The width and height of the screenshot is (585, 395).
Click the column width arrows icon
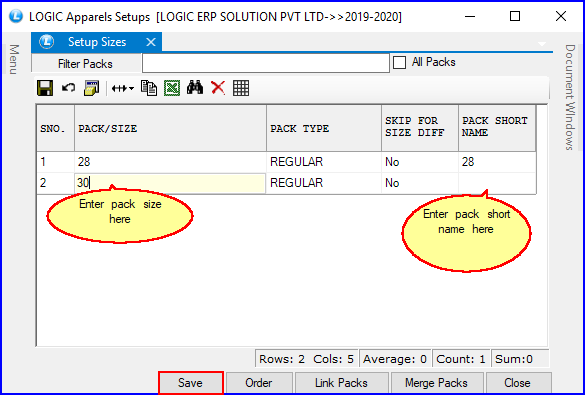coord(119,88)
